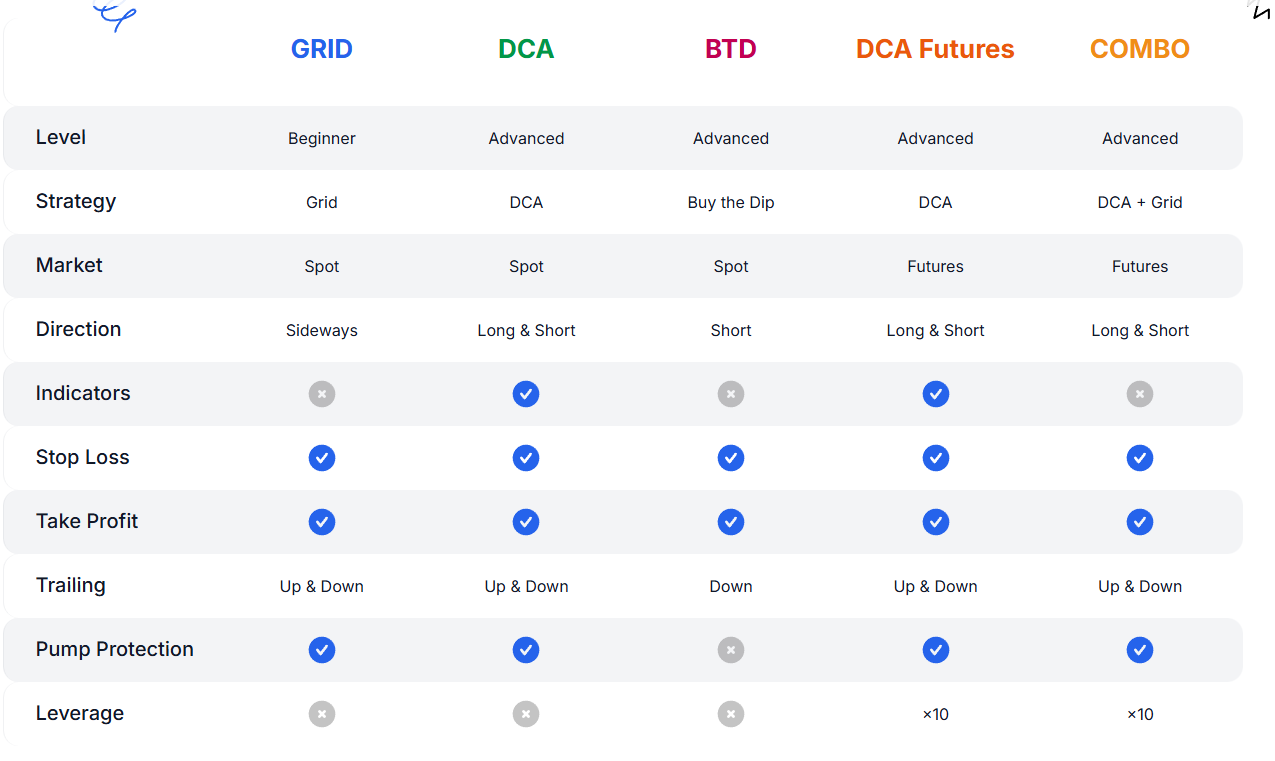Click the GRID column's Pump Protection checkmark

[x=322, y=650]
